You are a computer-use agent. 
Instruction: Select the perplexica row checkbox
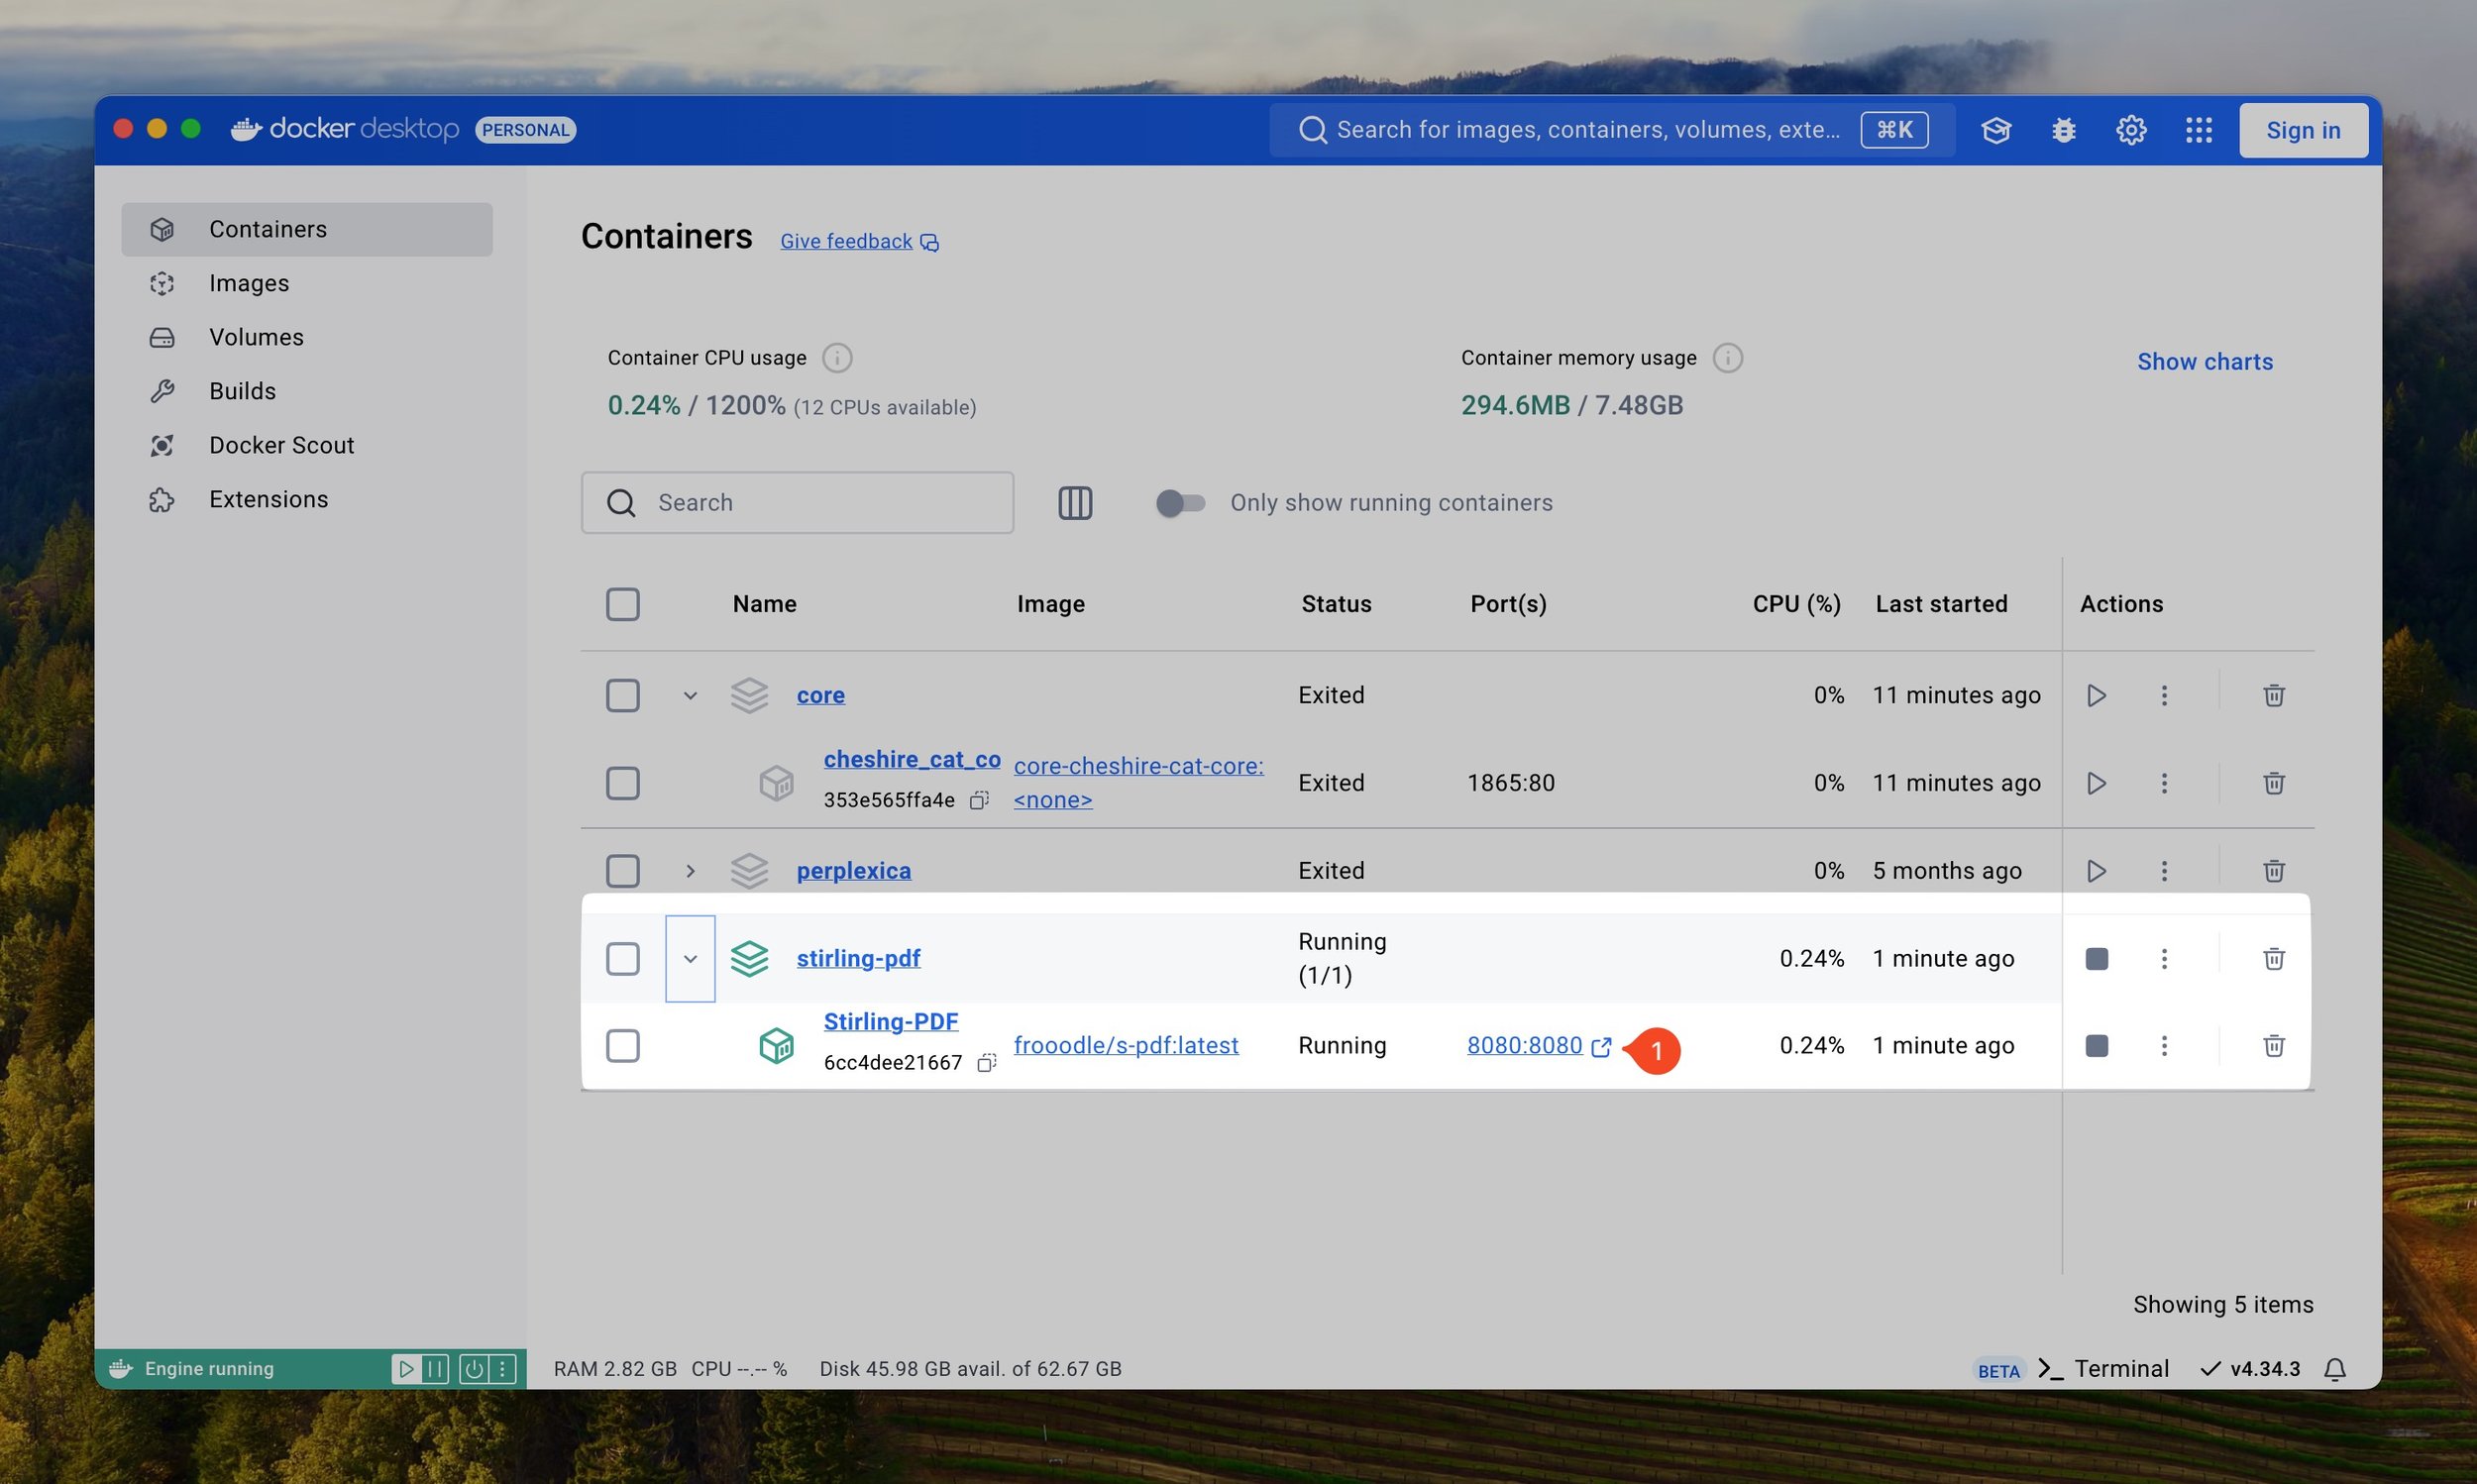622,871
